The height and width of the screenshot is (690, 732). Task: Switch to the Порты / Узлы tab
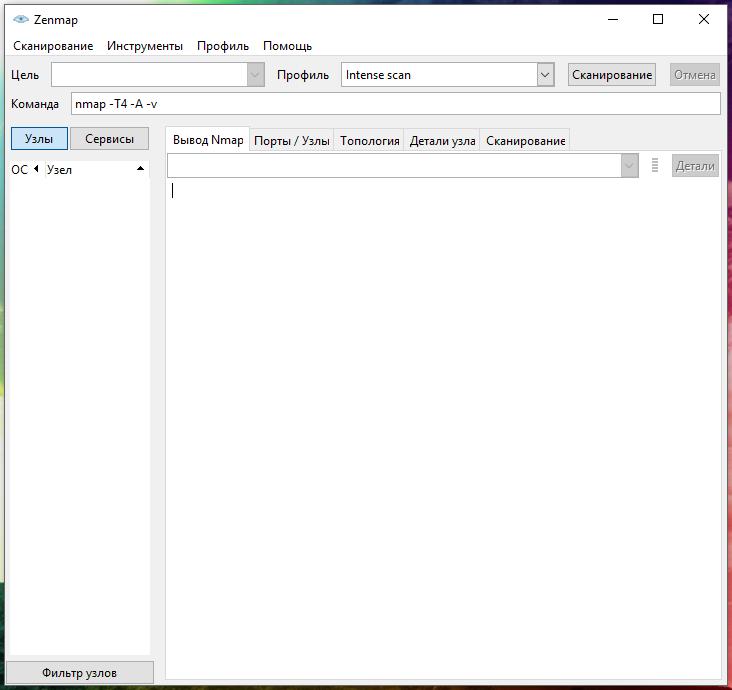(292, 141)
